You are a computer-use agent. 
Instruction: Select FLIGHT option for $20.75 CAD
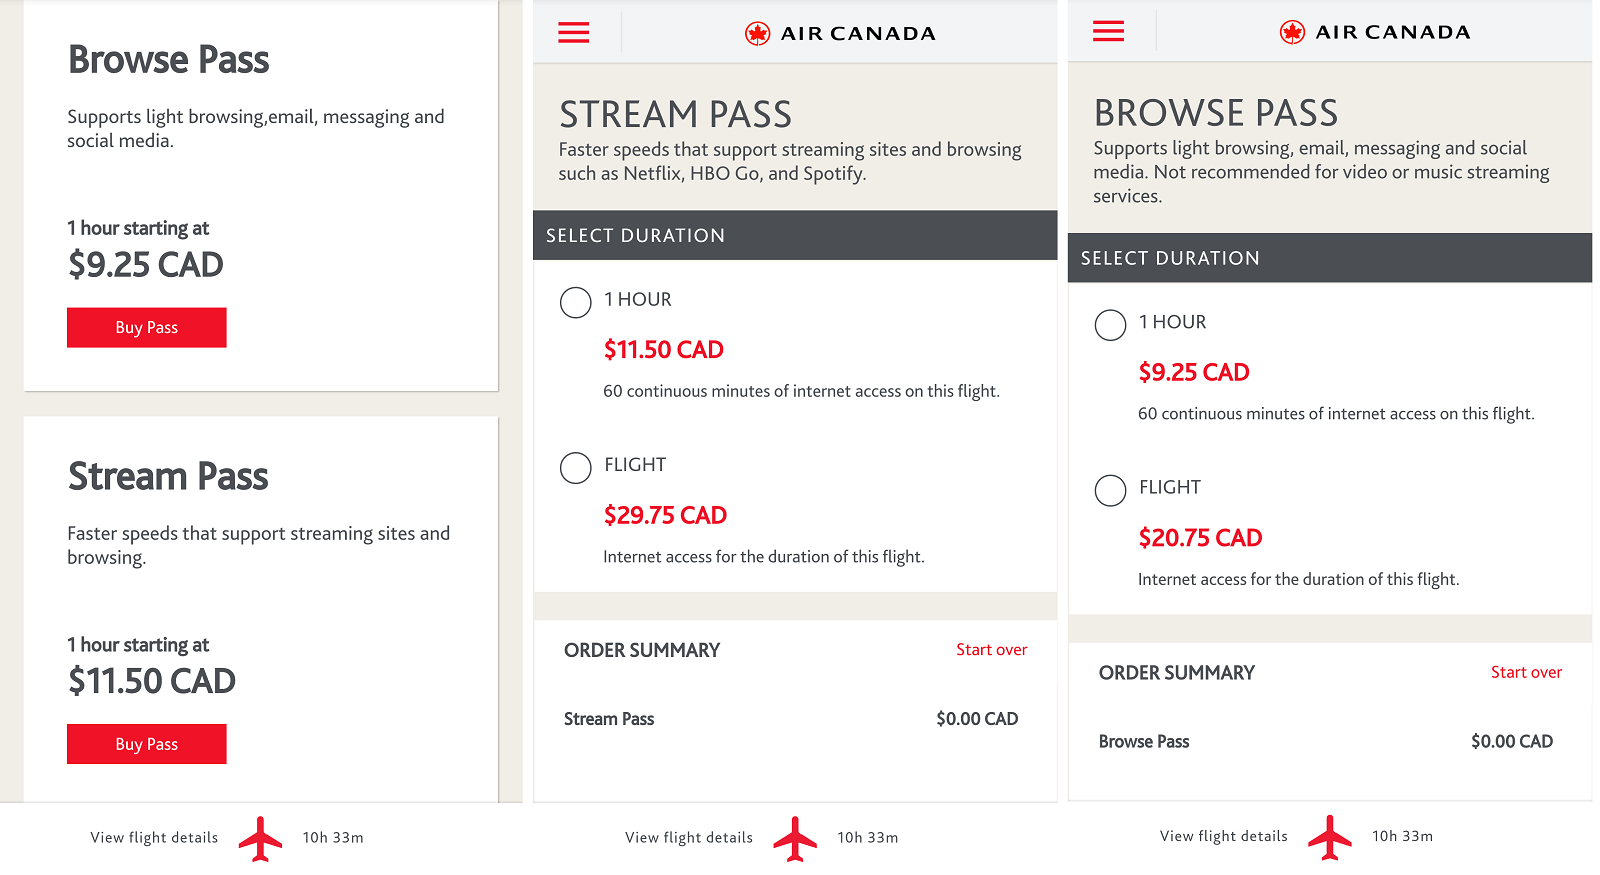[x=1110, y=490]
